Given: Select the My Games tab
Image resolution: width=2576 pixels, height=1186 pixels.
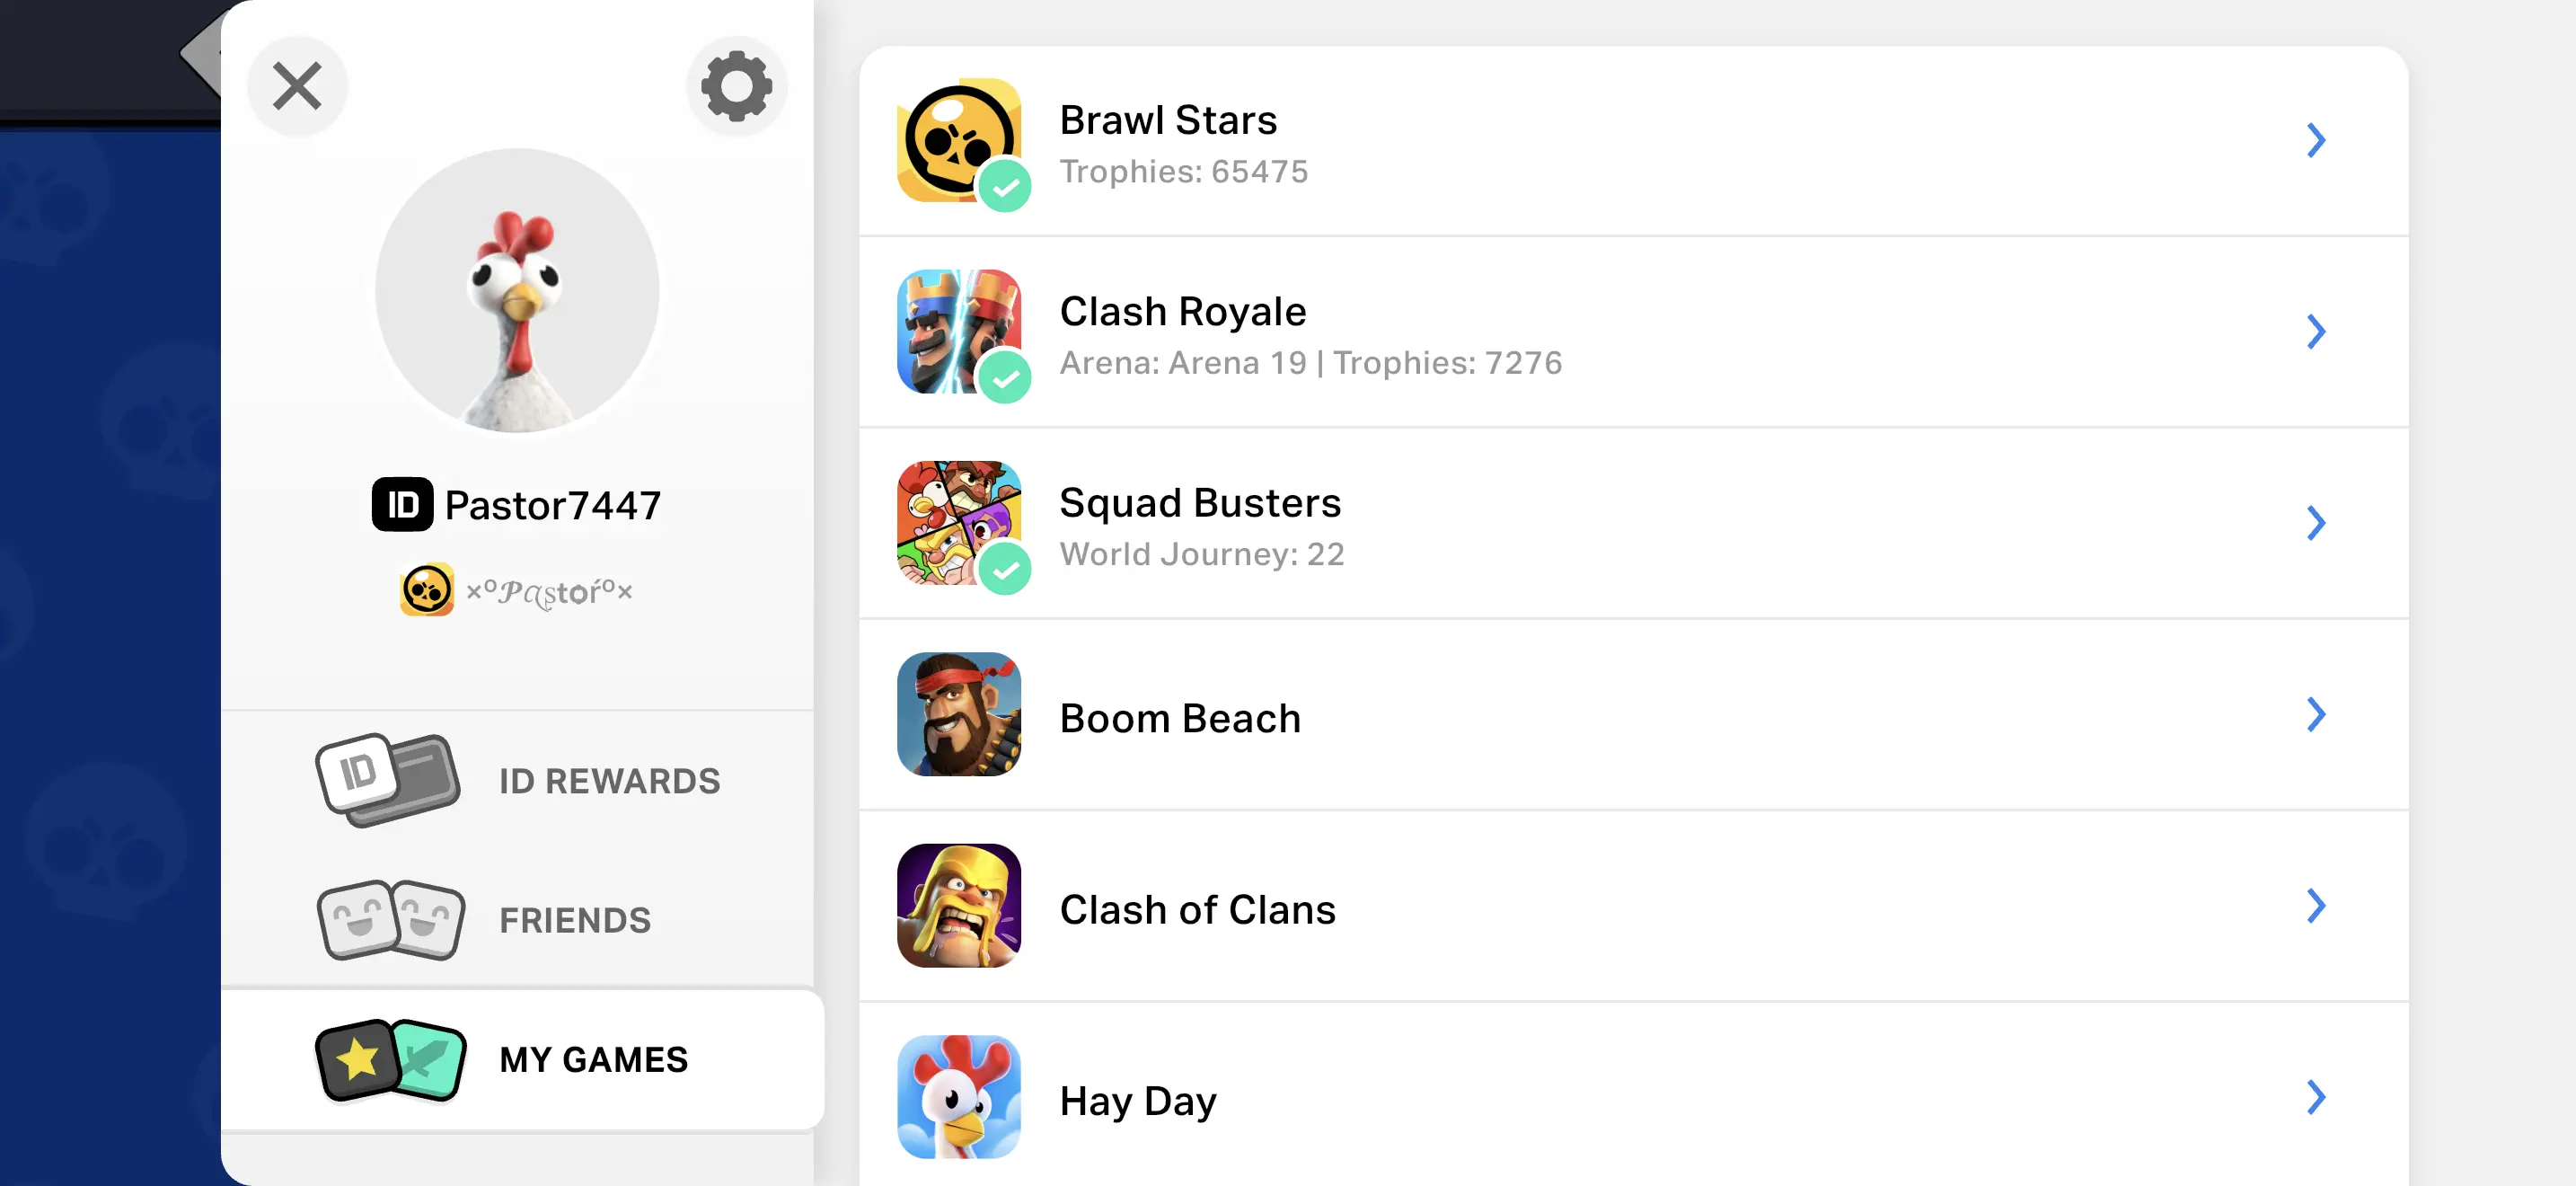Looking at the screenshot, I should (x=520, y=1059).
